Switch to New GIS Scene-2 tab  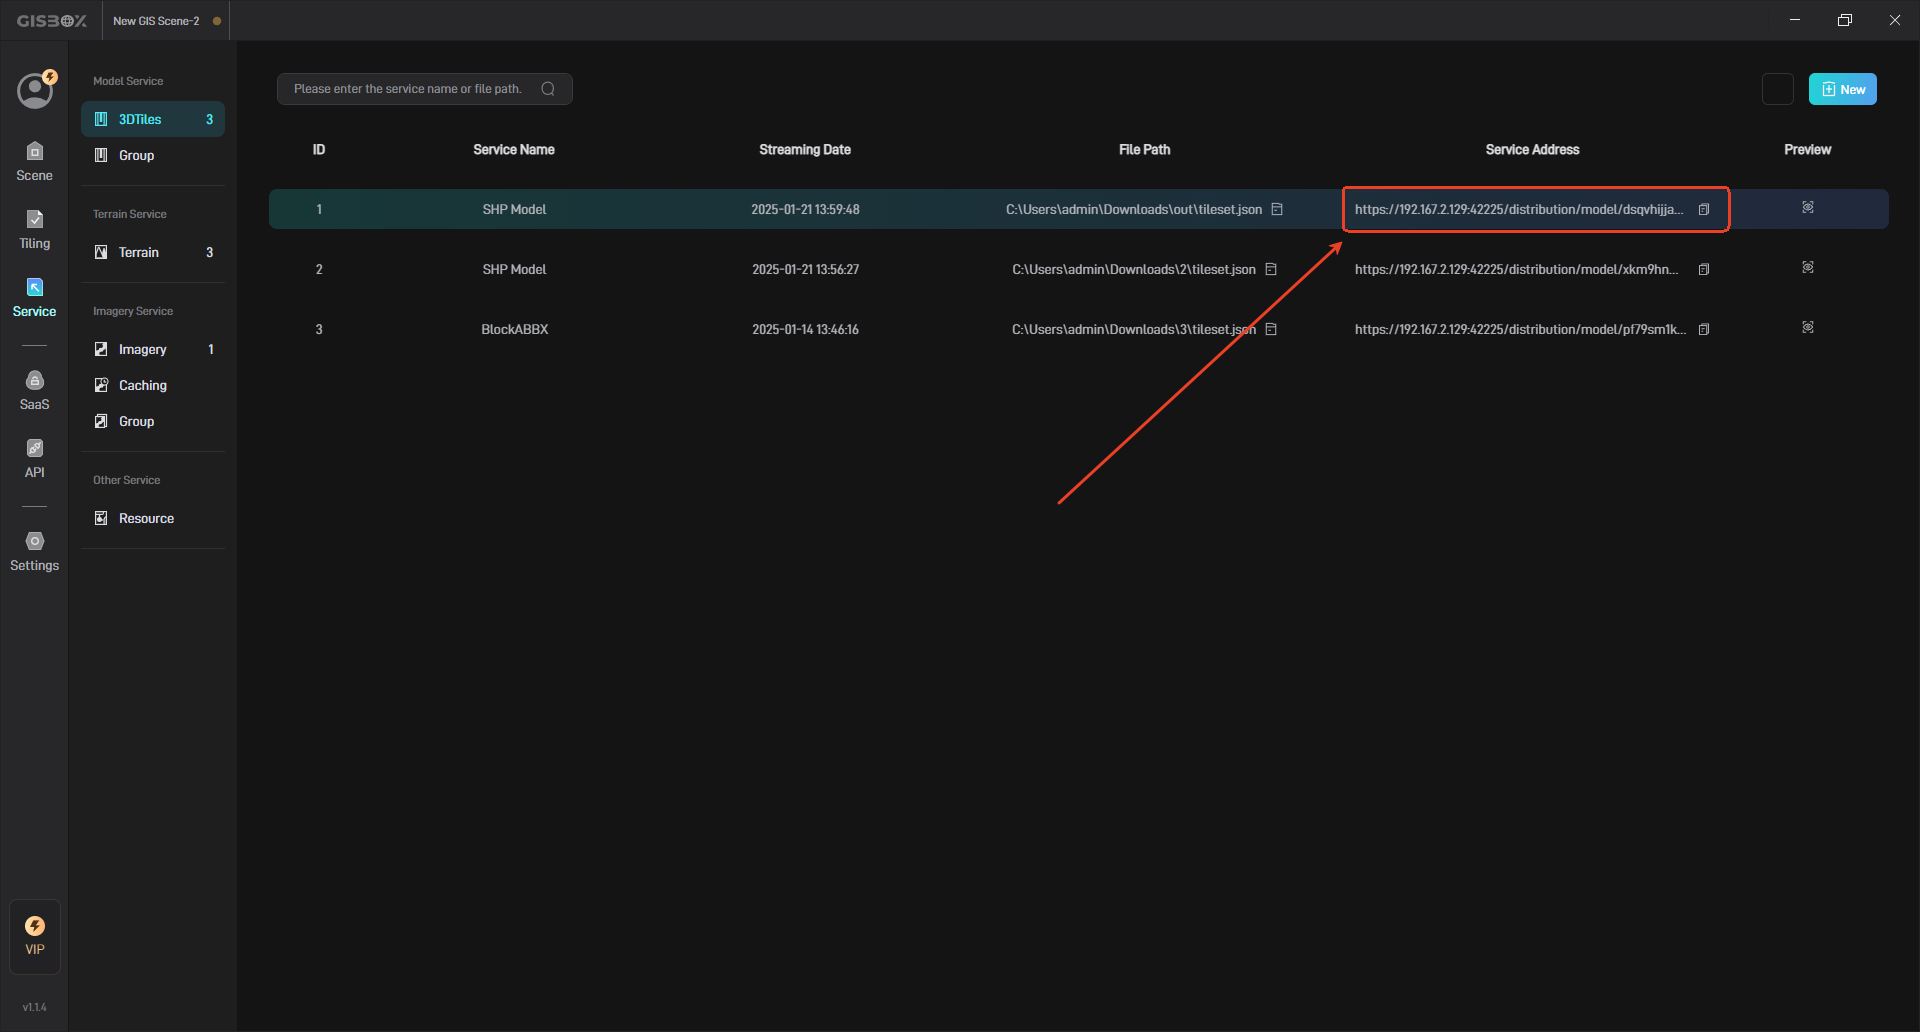pos(157,21)
